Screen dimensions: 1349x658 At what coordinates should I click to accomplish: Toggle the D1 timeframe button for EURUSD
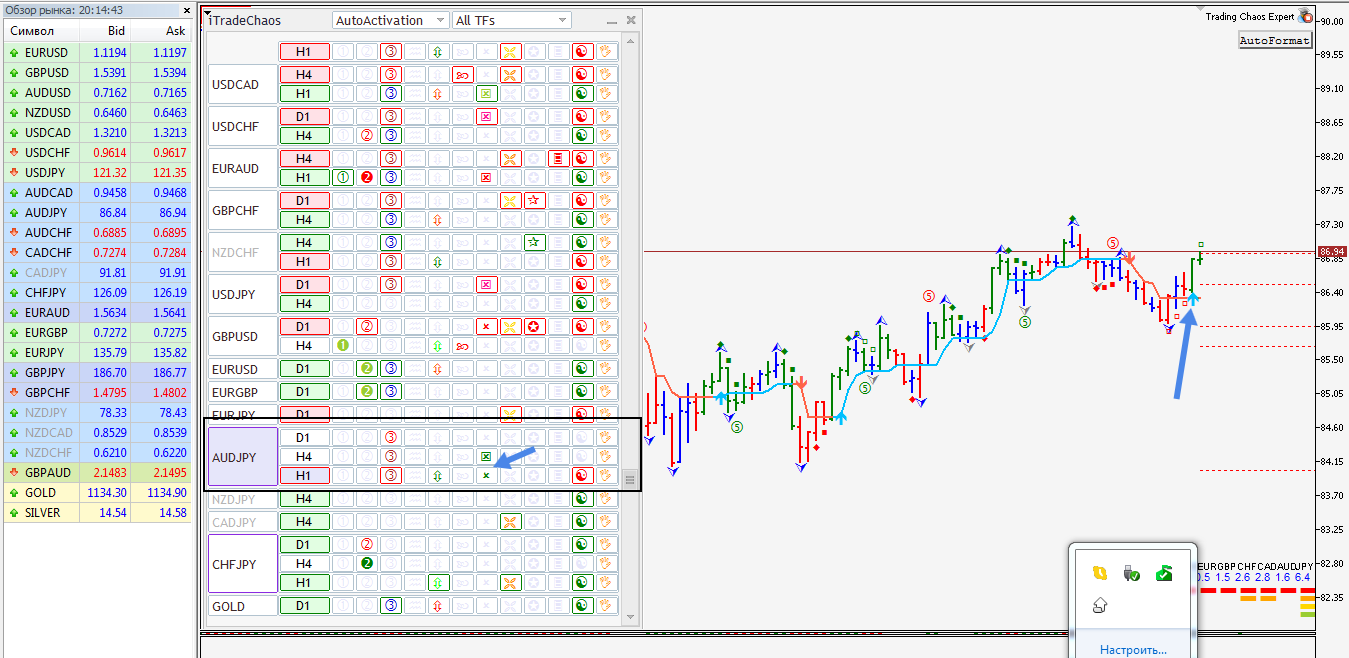[x=304, y=369]
